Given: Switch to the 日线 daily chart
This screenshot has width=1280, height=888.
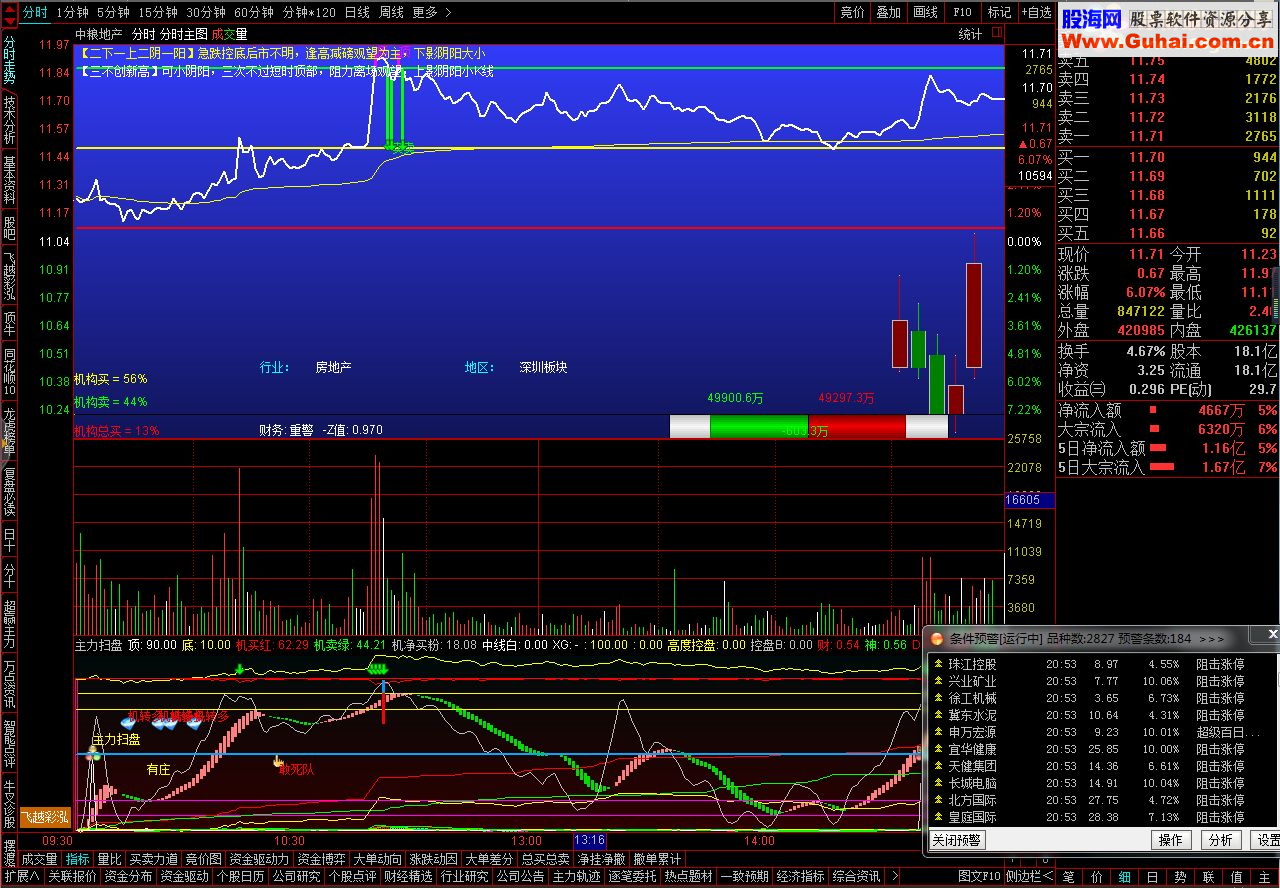Looking at the screenshot, I should (x=357, y=12).
